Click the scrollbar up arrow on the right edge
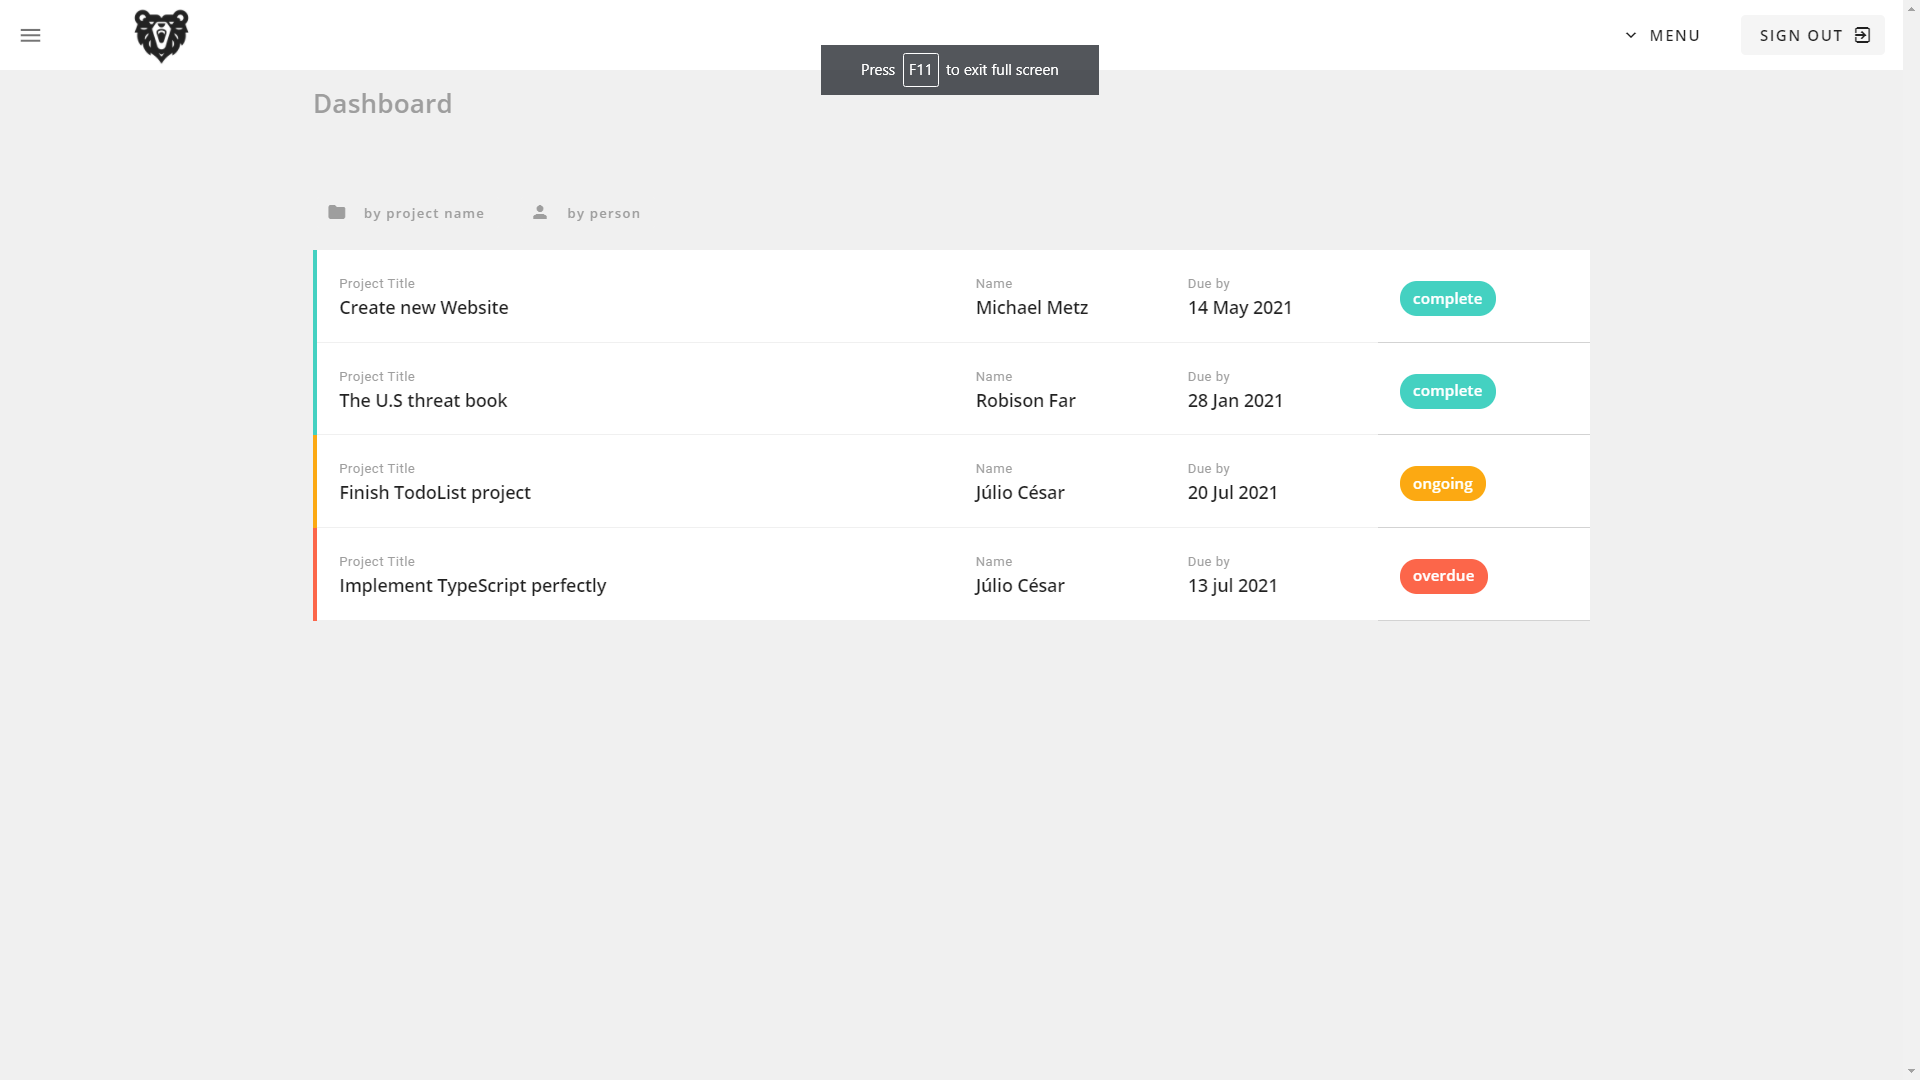1920x1080 pixels. point(1913,8)
